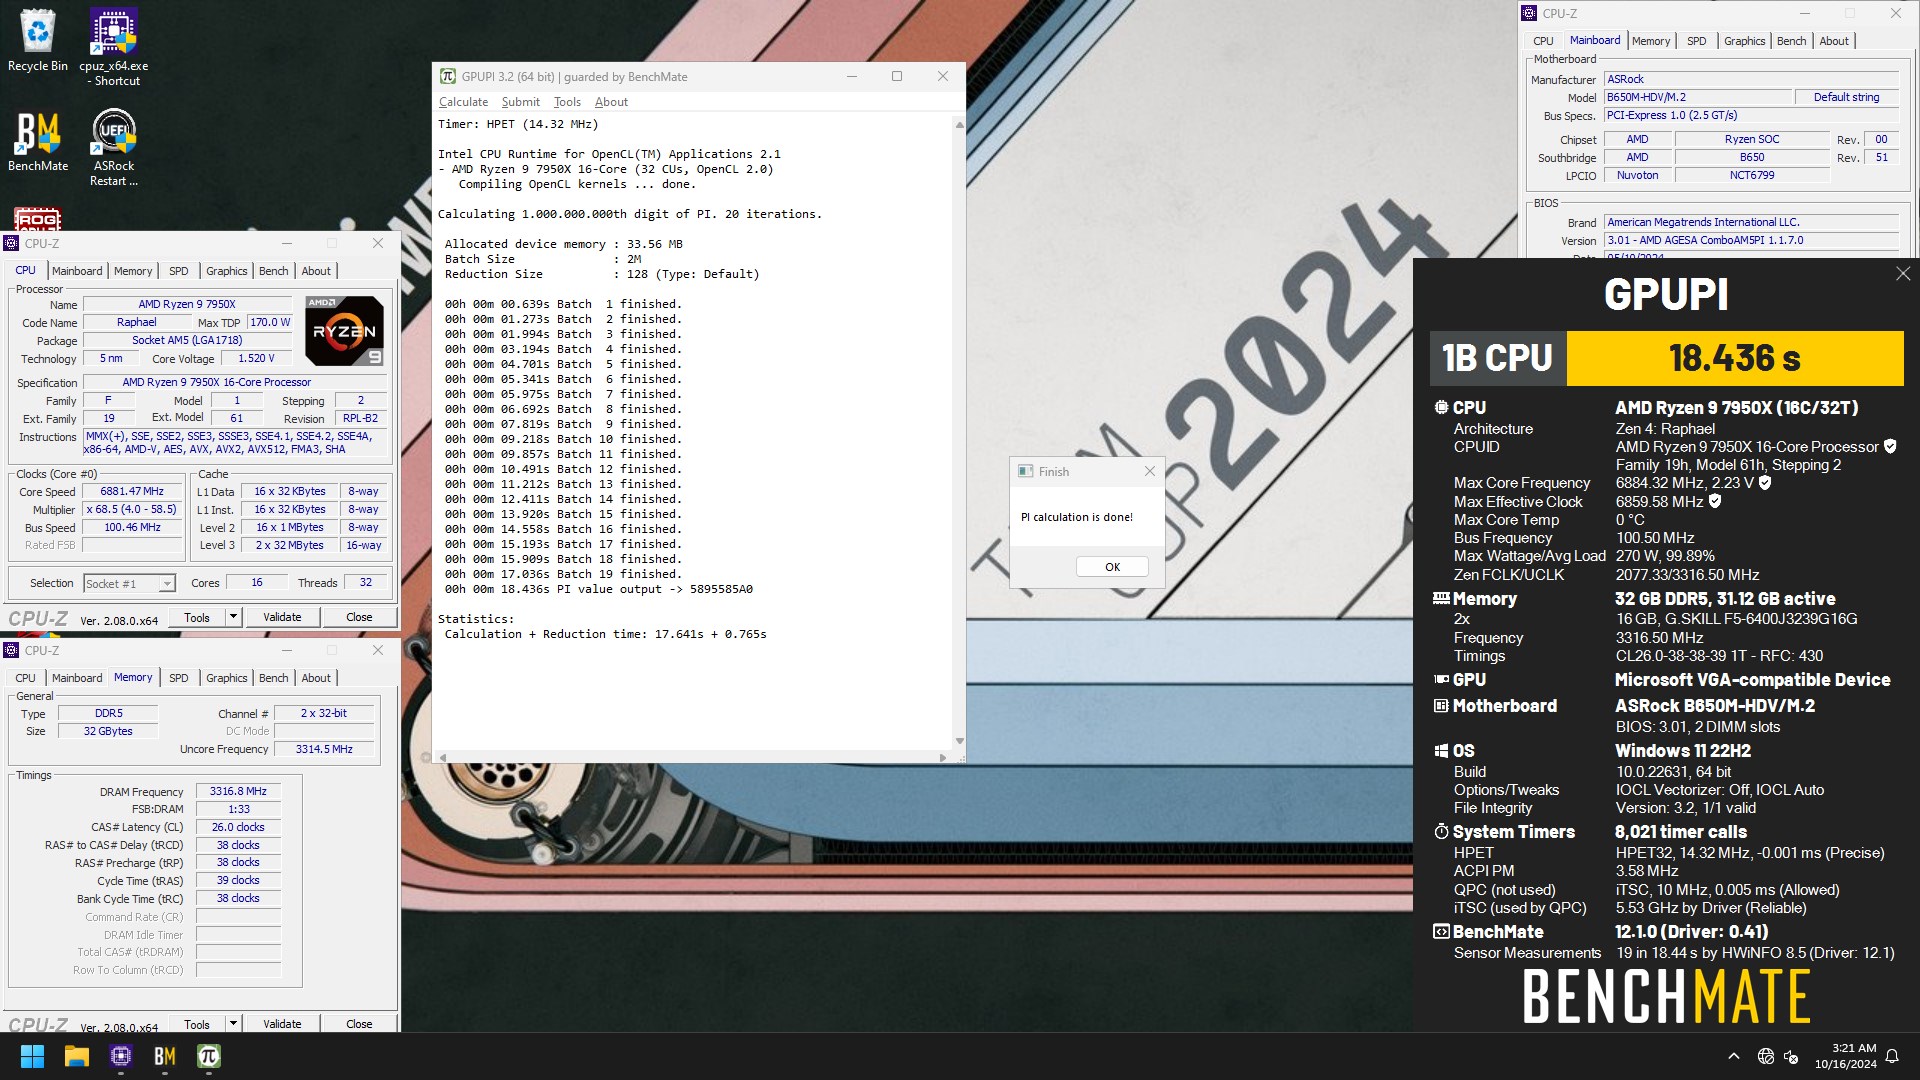Screen dimensions: 1920x1080
Task: Click the GPUPI horizontal scrollbar right arrow
Action: point(942,757)
